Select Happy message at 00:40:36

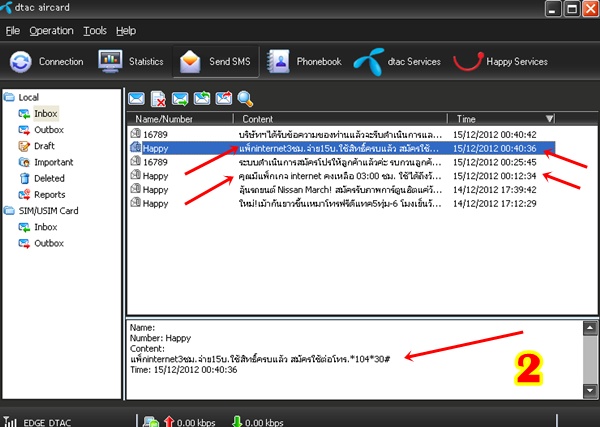tap(341, 148)
